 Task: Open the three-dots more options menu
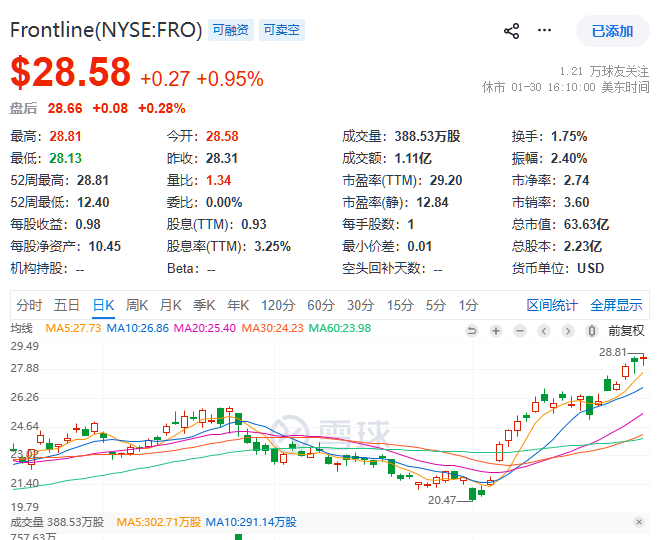pos(545,31)
